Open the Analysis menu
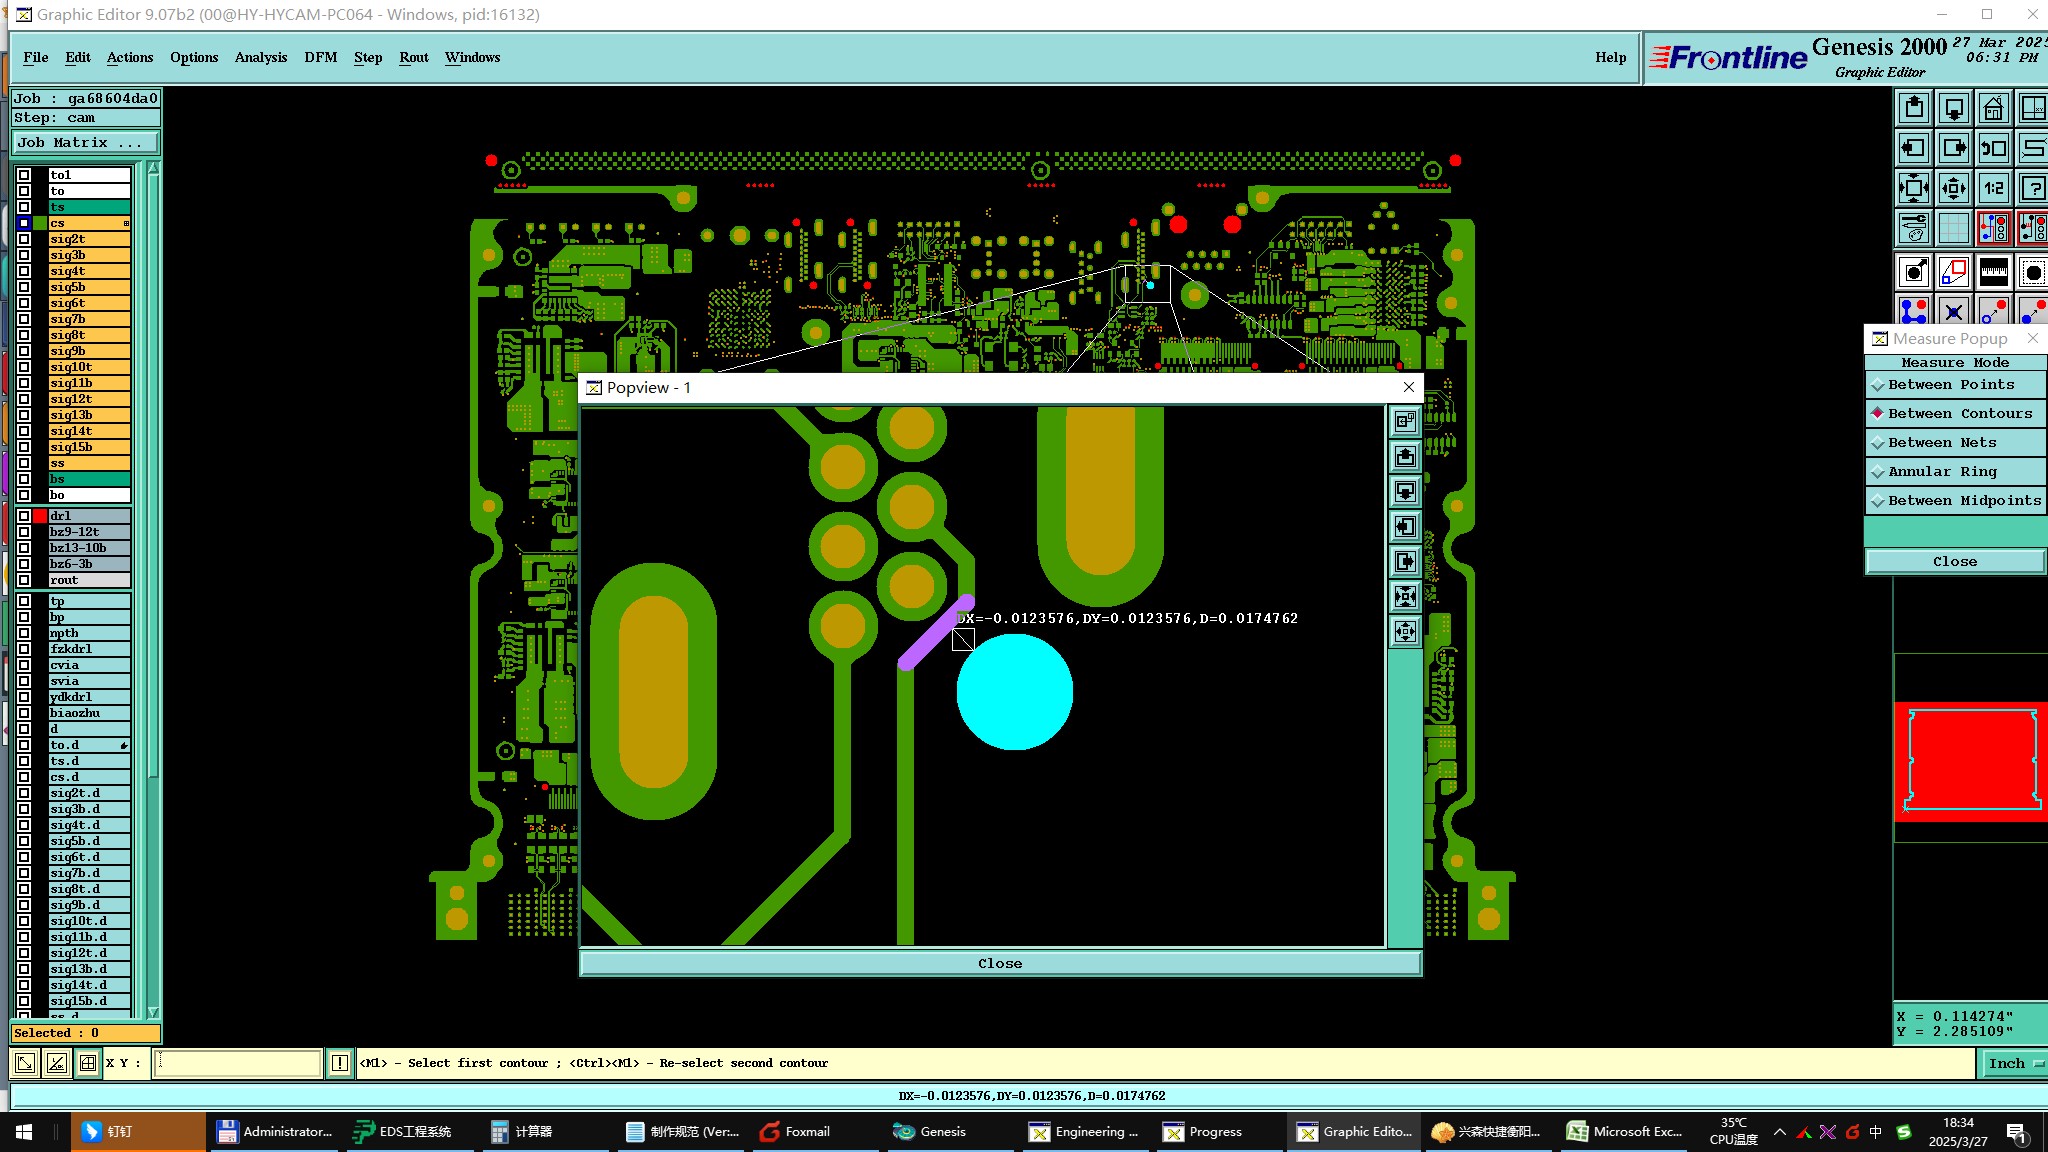This screenshot has height=1152, width=2048. (260, 57)
